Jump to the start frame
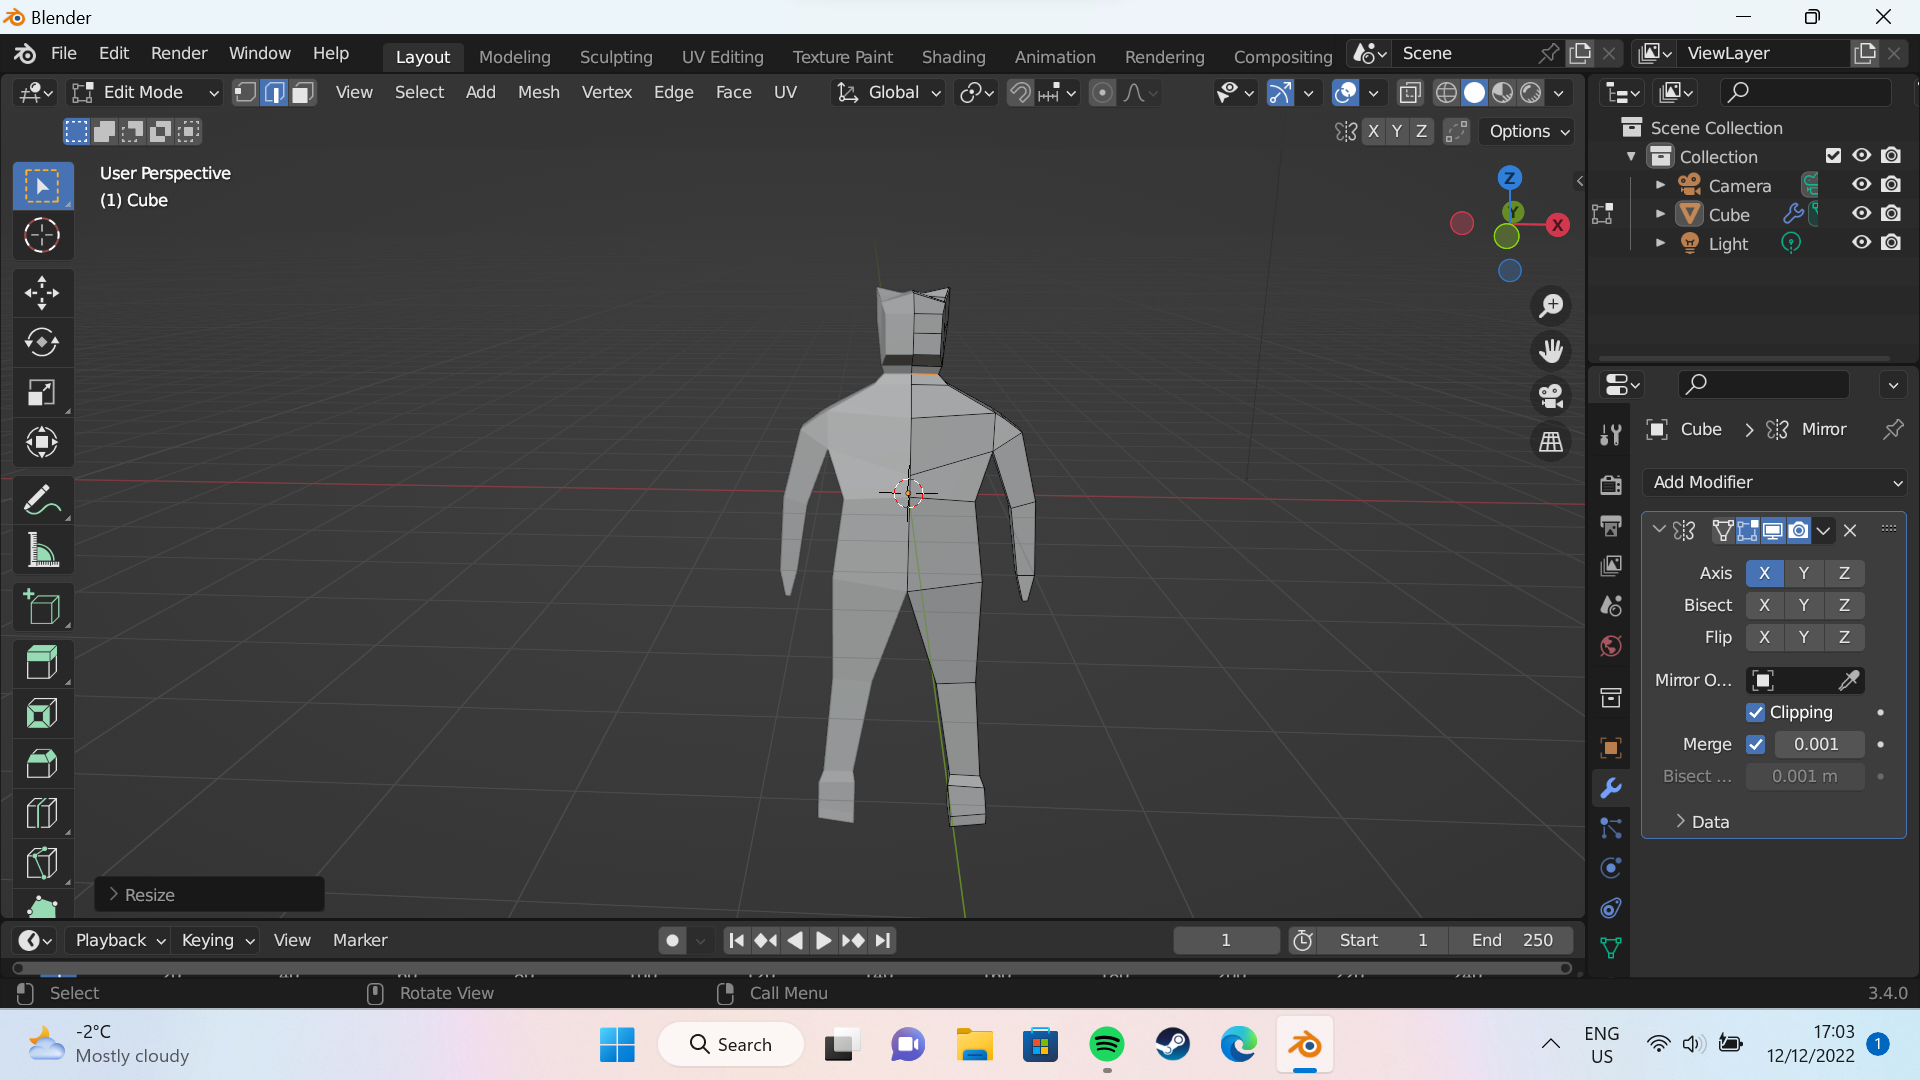The width and height of the screenshot is (1920, 1080). [x=736, y=940]
